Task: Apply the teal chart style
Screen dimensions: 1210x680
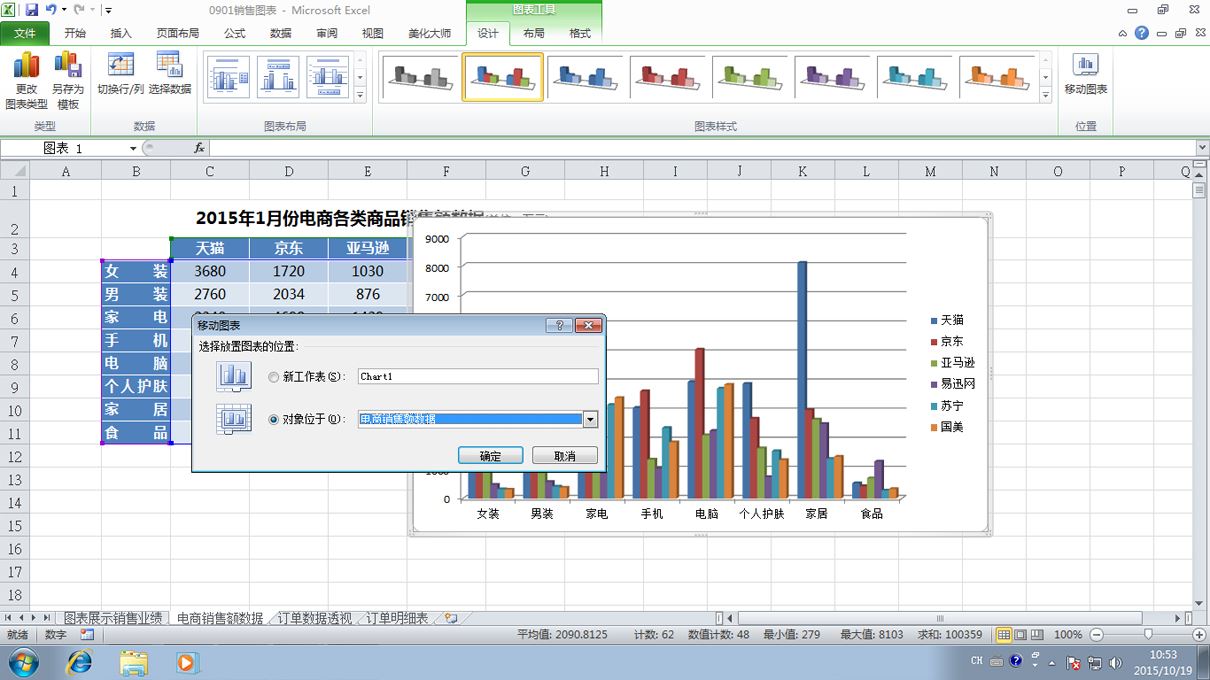Action: (914, 77)
